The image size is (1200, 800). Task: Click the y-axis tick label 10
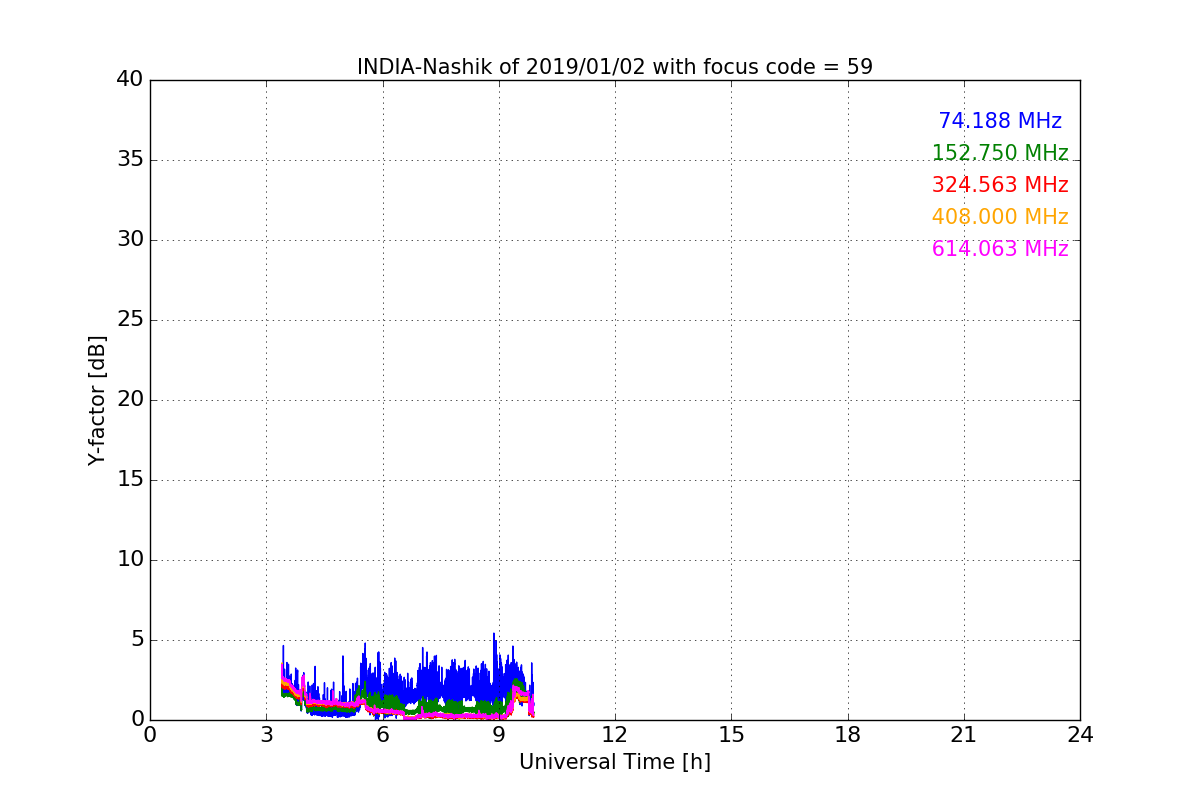[130, 560]
